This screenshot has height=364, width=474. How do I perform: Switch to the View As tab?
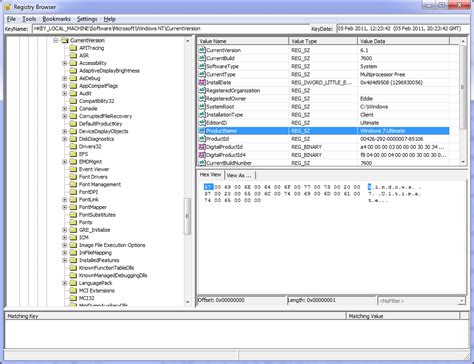[239, 175]
